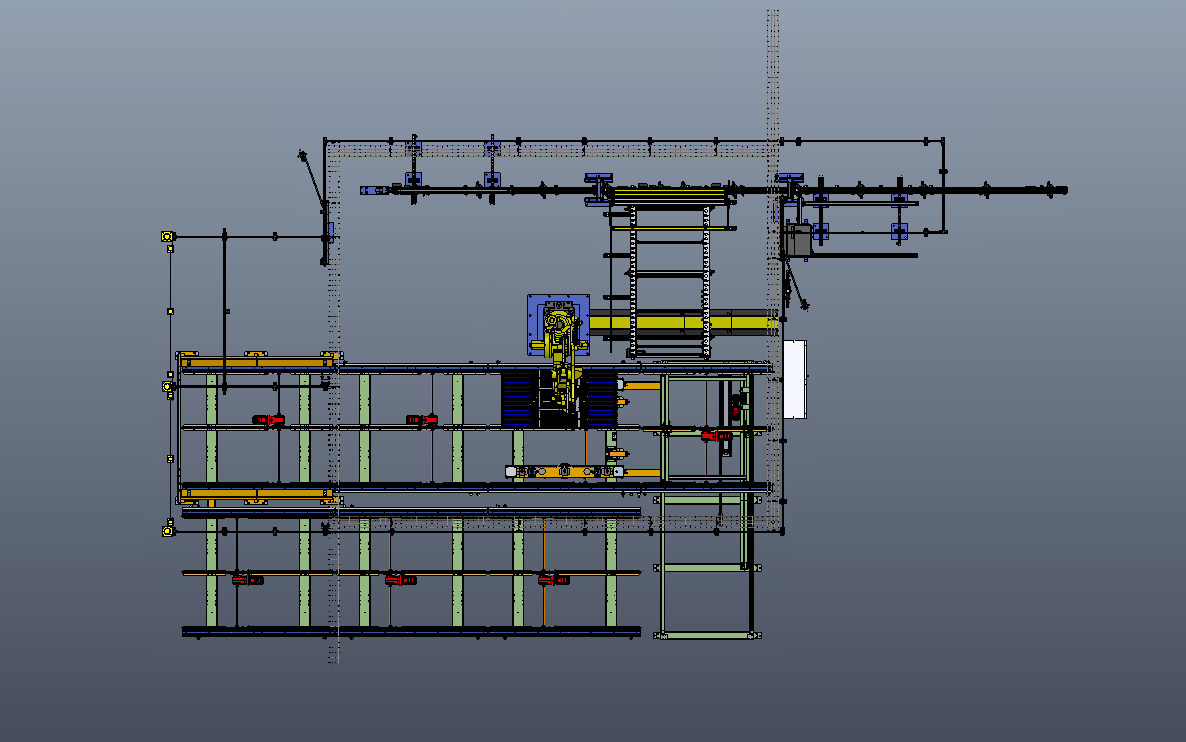
Task: Click the red motor inside the safety fence
Action: coord(707,434)
